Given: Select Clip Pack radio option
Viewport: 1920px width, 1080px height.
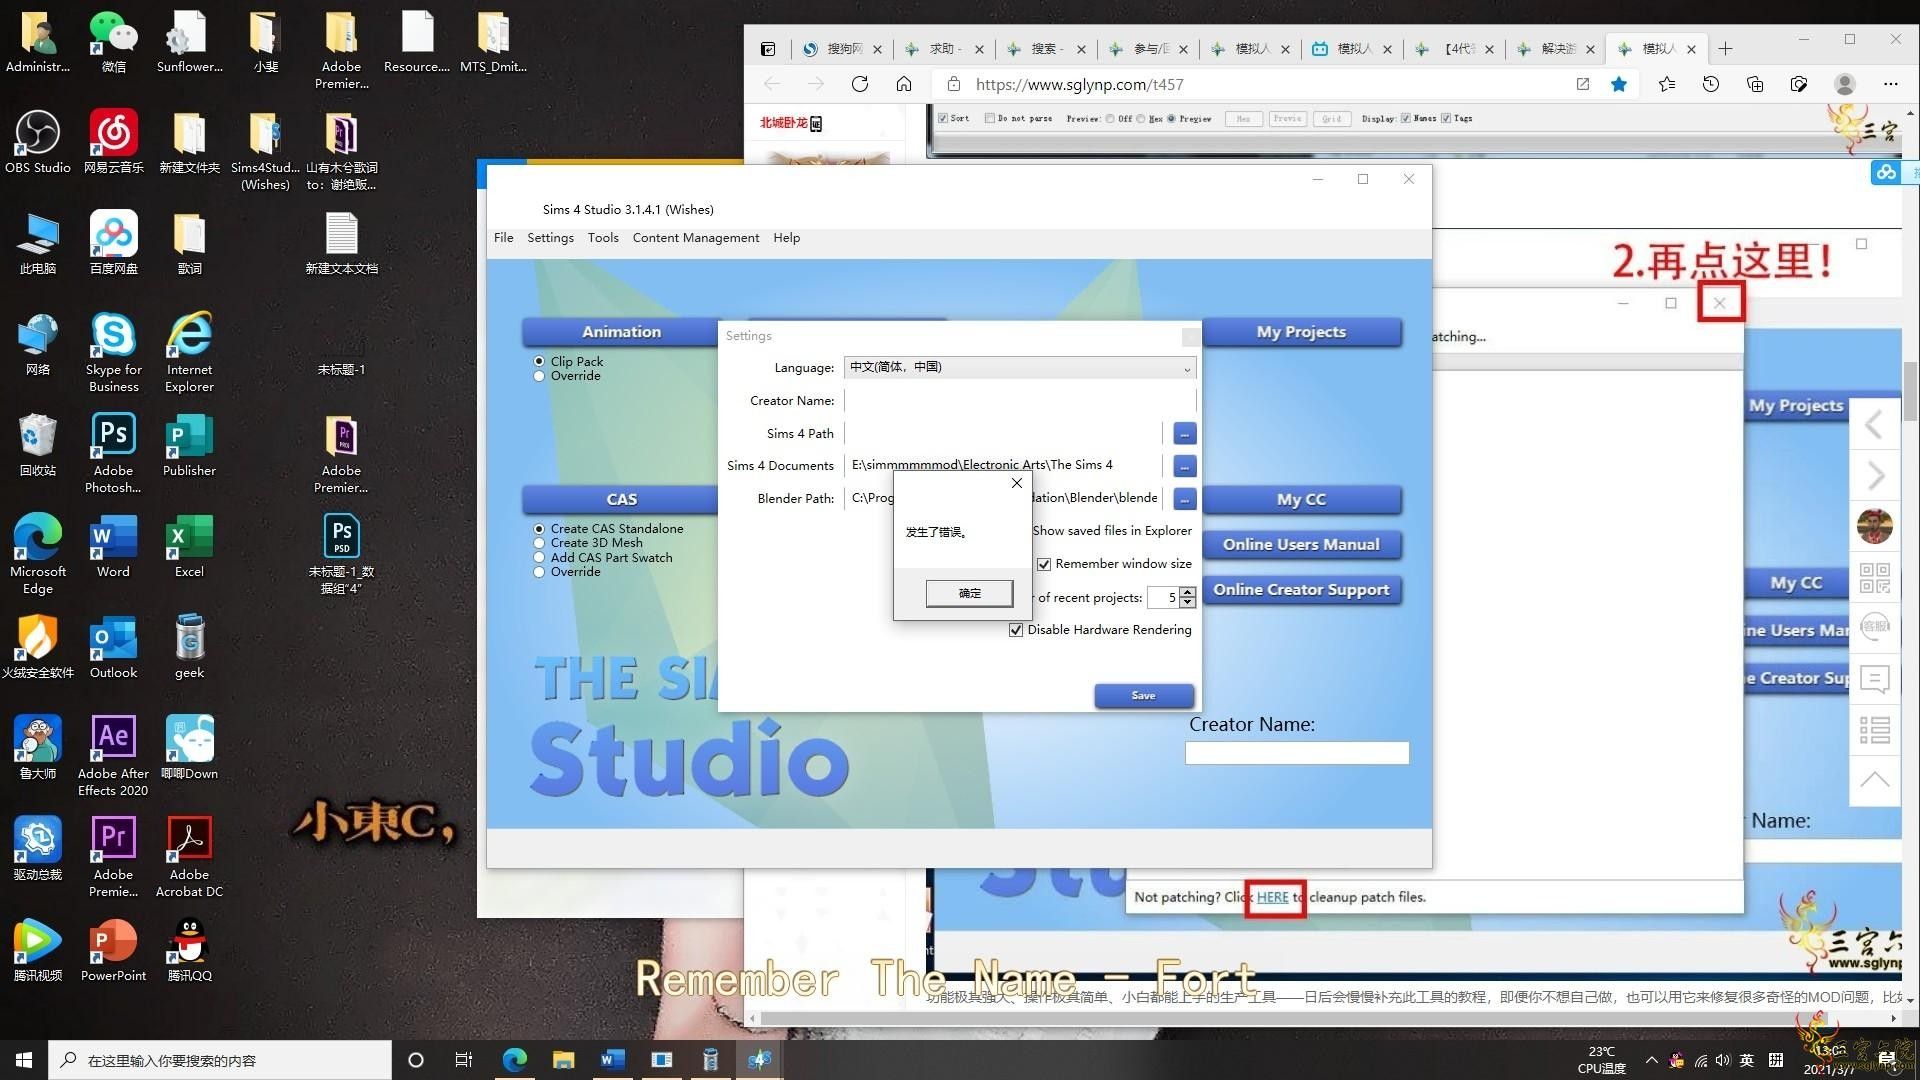Looking at the screenshot, I should coord(539,362).
